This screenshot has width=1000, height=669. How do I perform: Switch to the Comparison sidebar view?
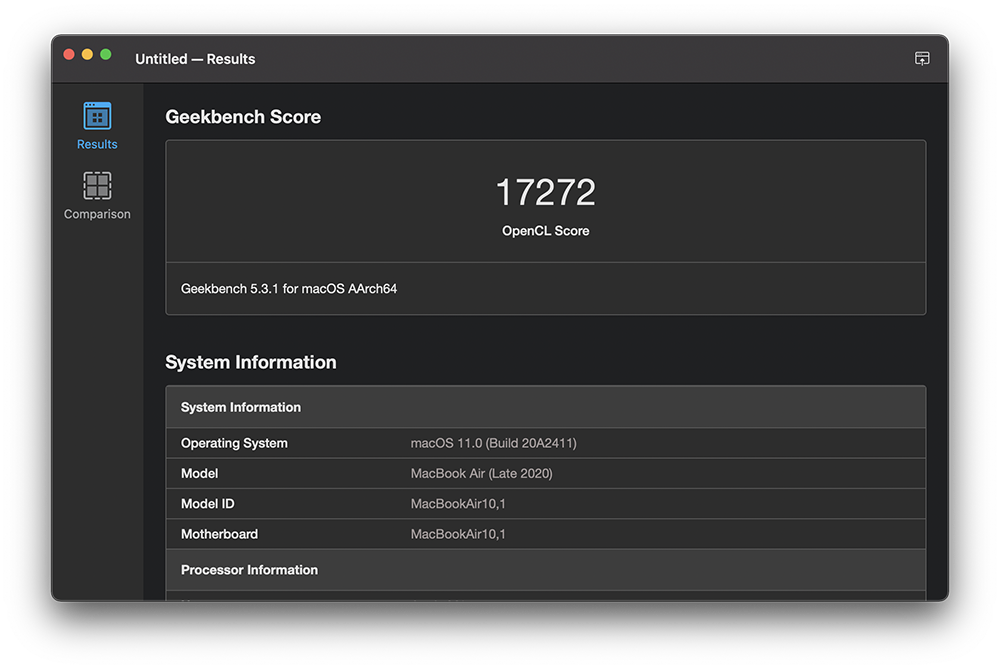pos(97,196)
